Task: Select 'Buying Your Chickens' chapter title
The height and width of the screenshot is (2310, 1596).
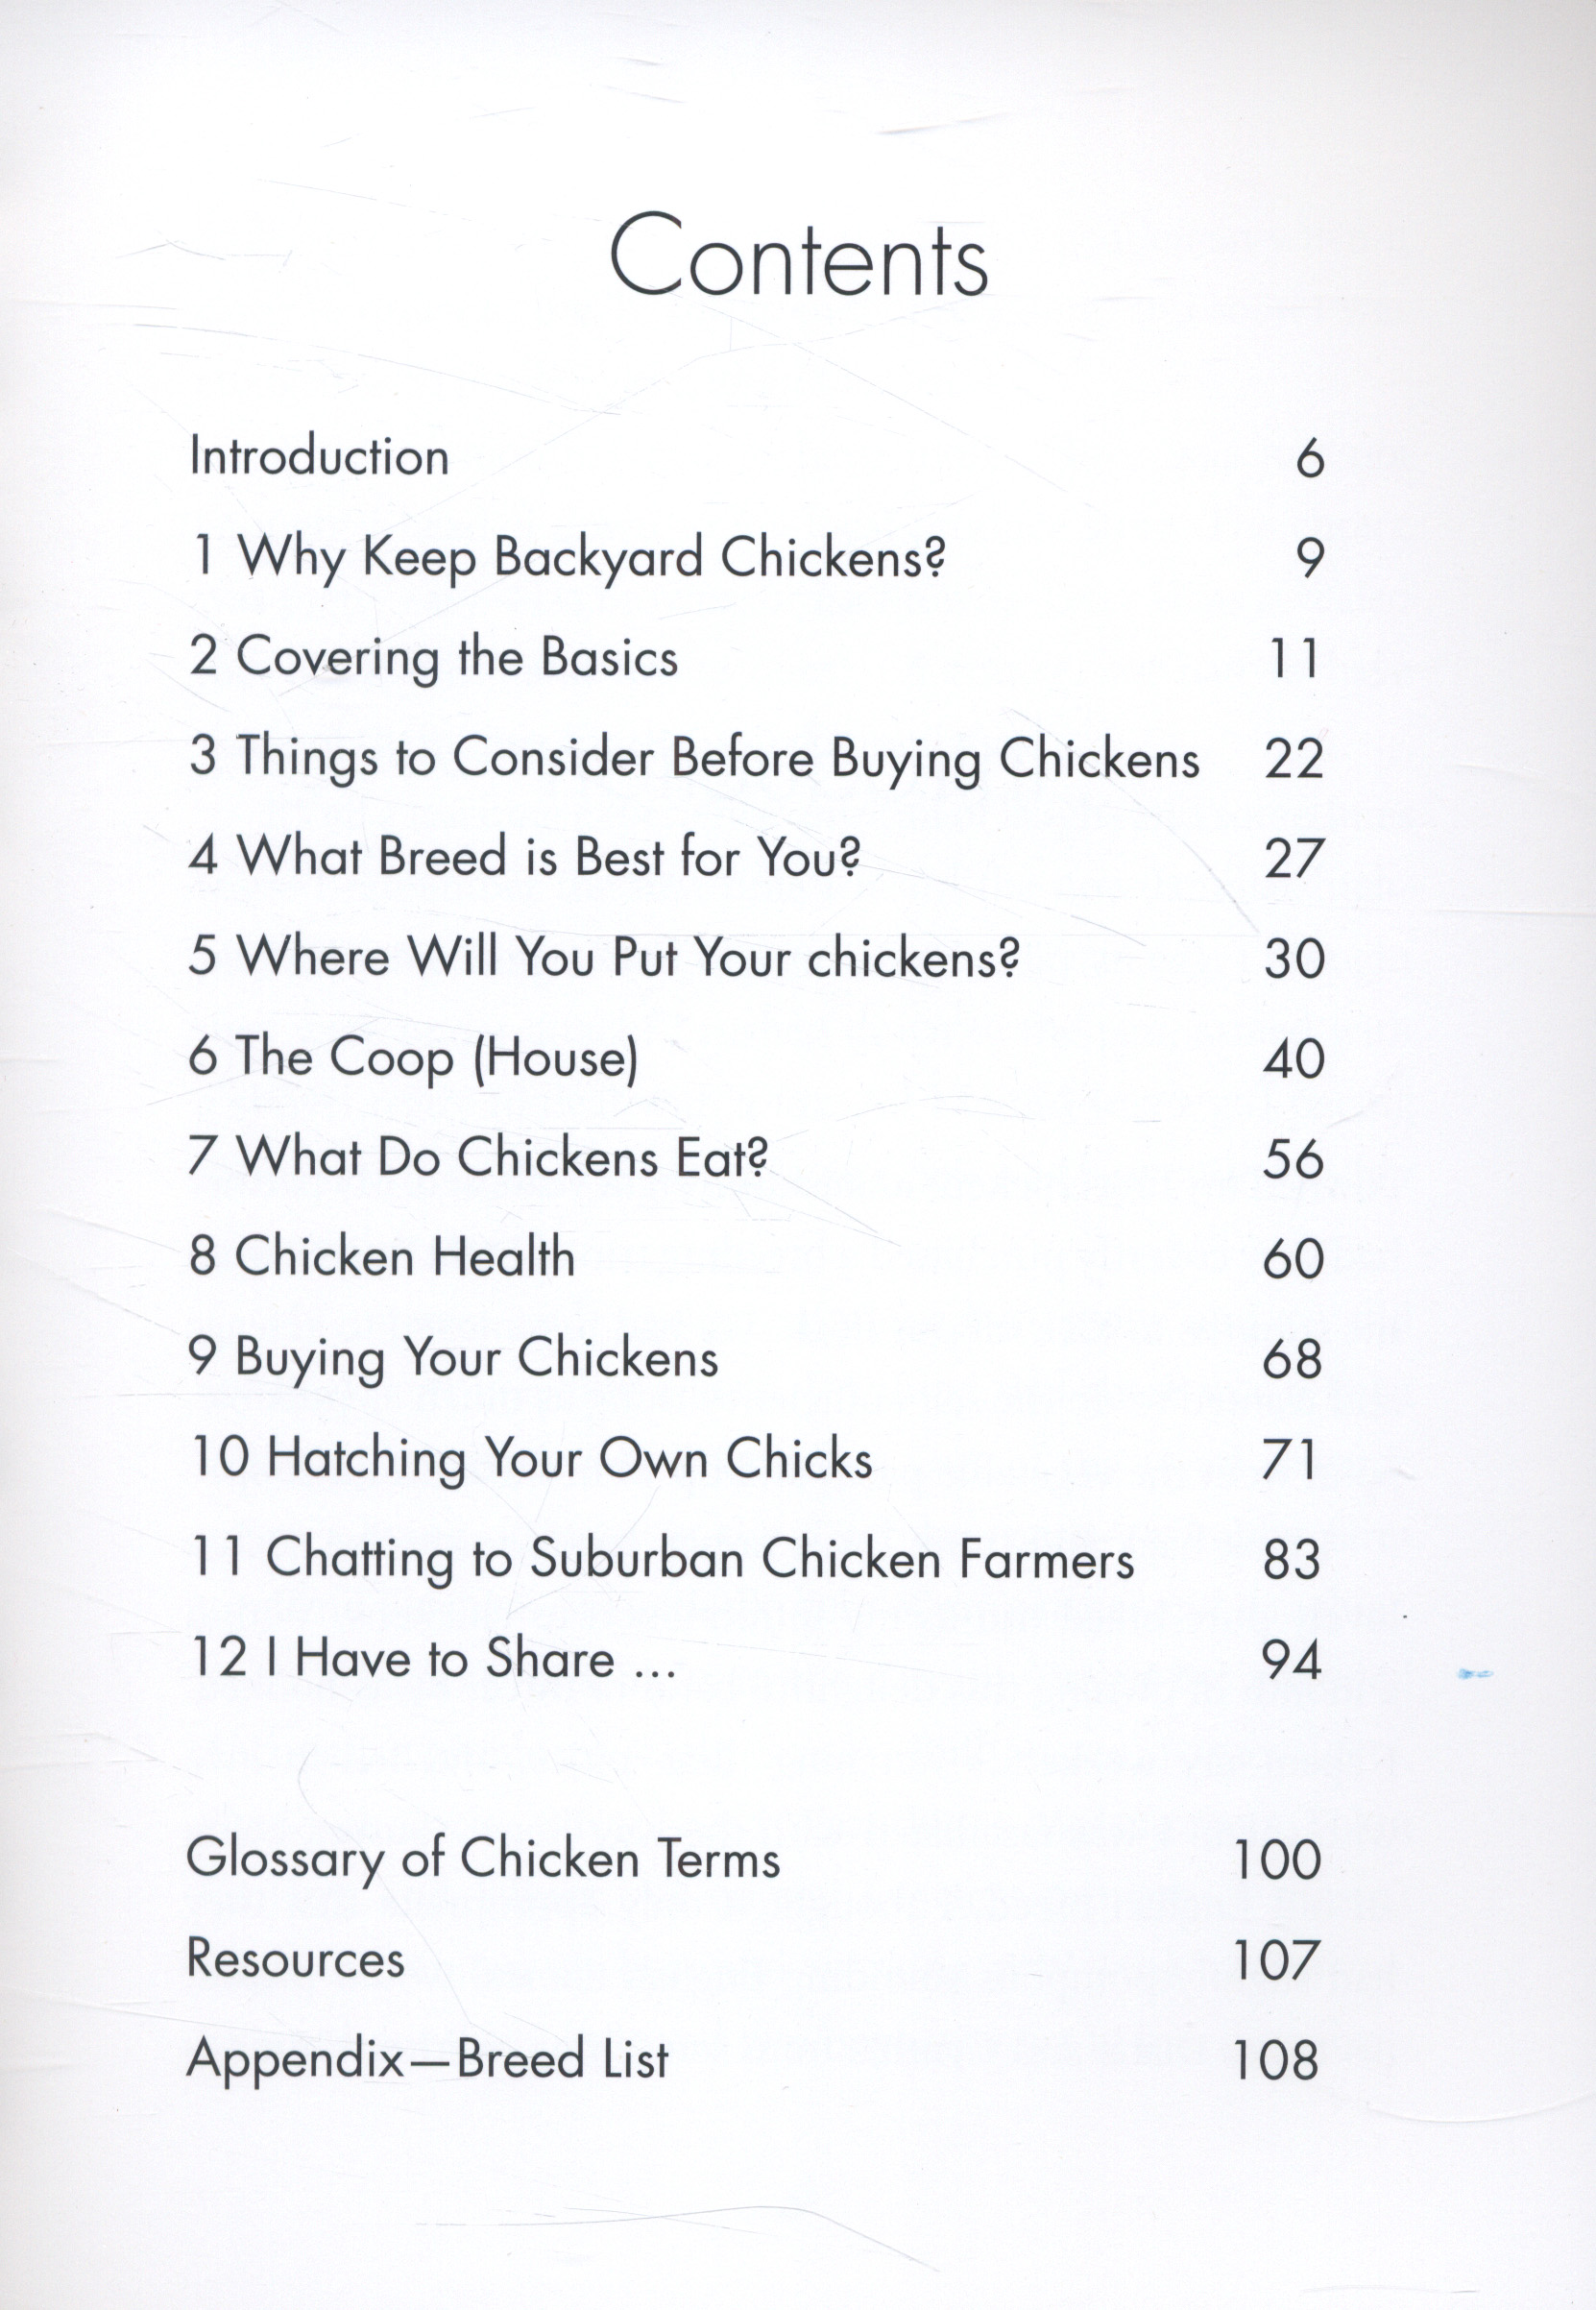Action: [x=452, y=1358]
